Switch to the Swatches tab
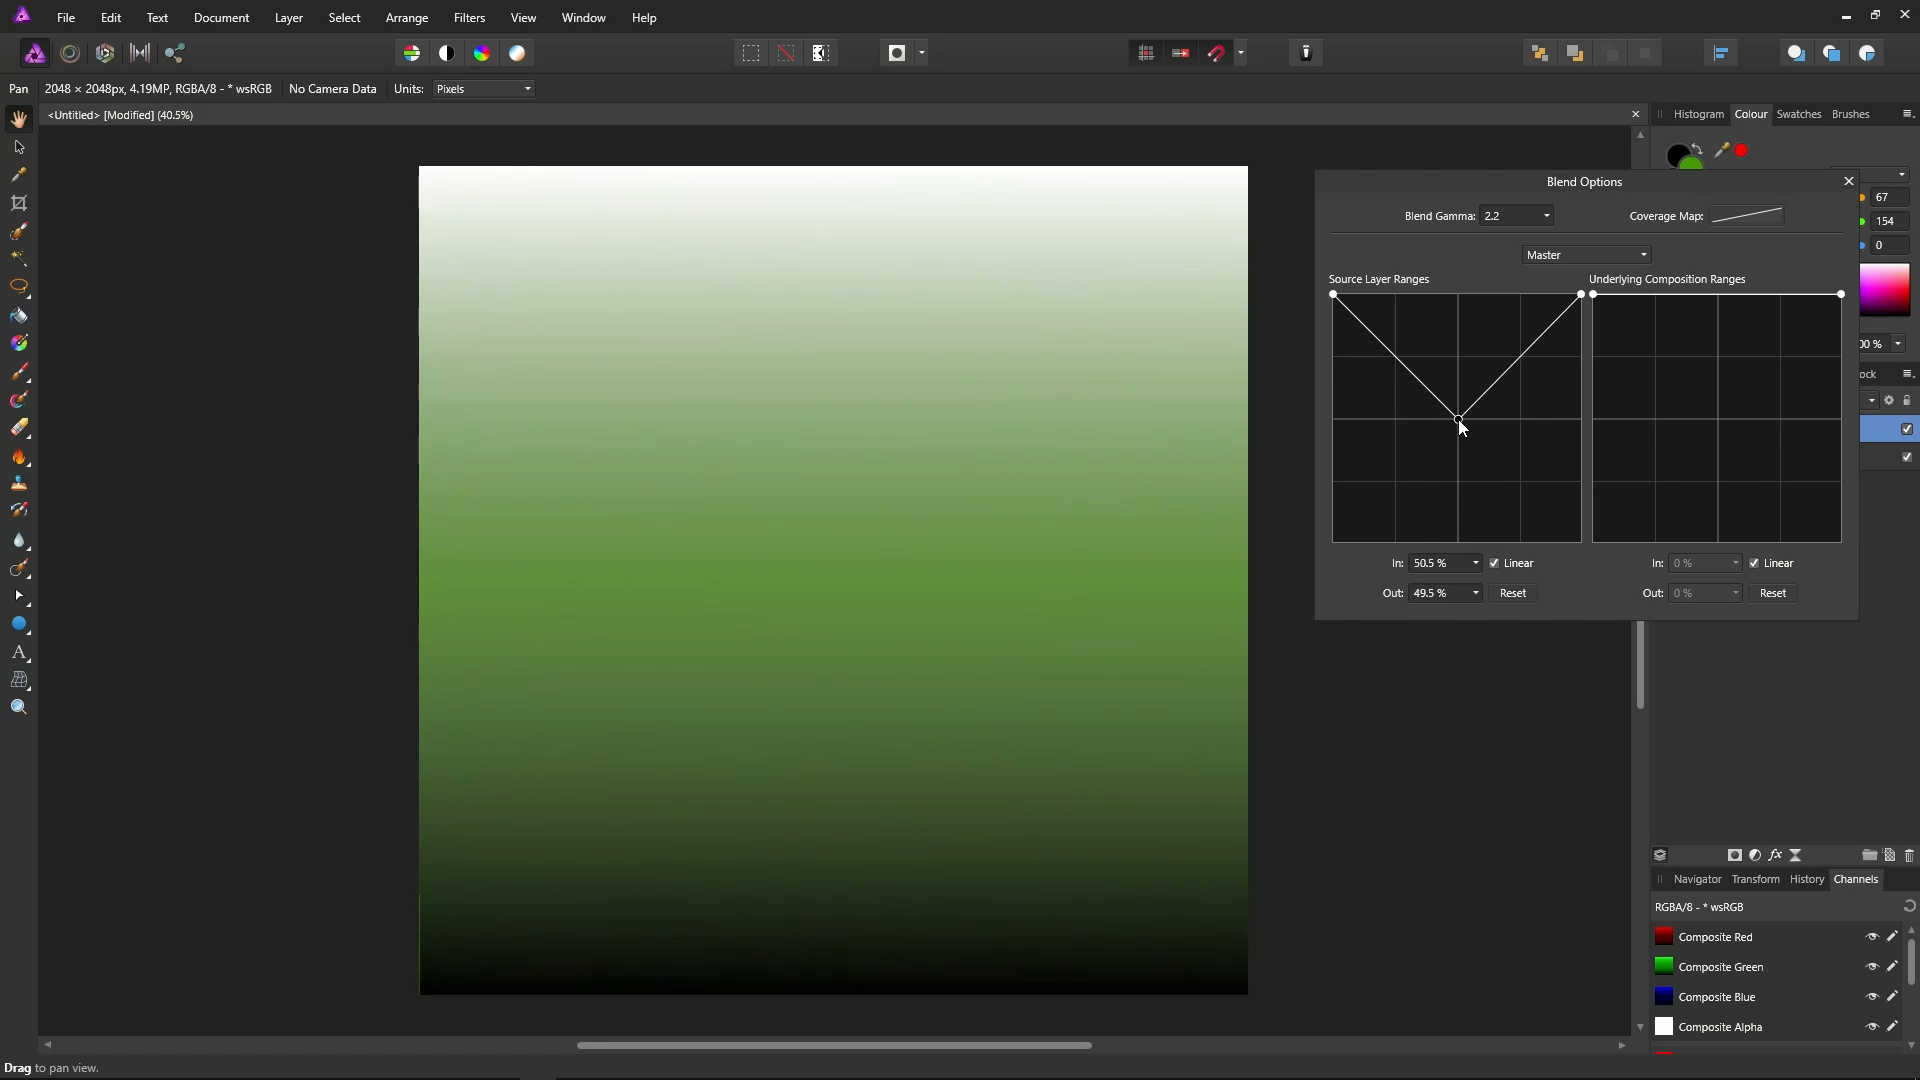Image resolution: width=1920 pixels, height=1080 pixels. [1798, 114]
